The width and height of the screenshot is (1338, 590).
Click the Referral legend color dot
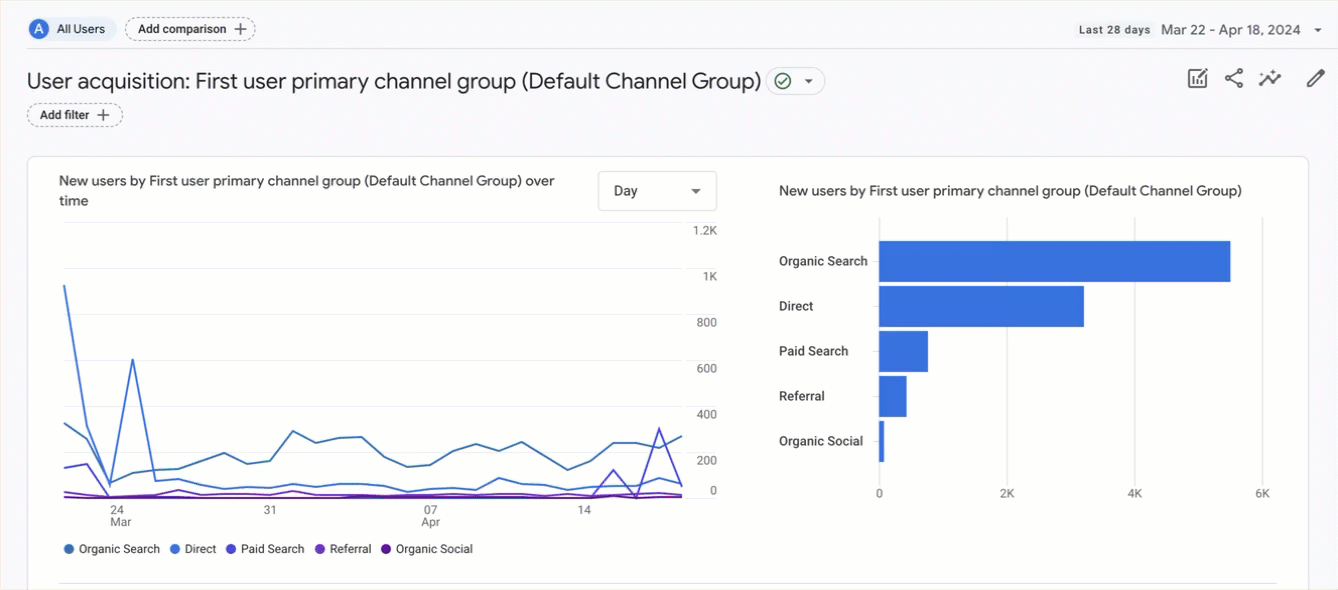click(320, 549)
